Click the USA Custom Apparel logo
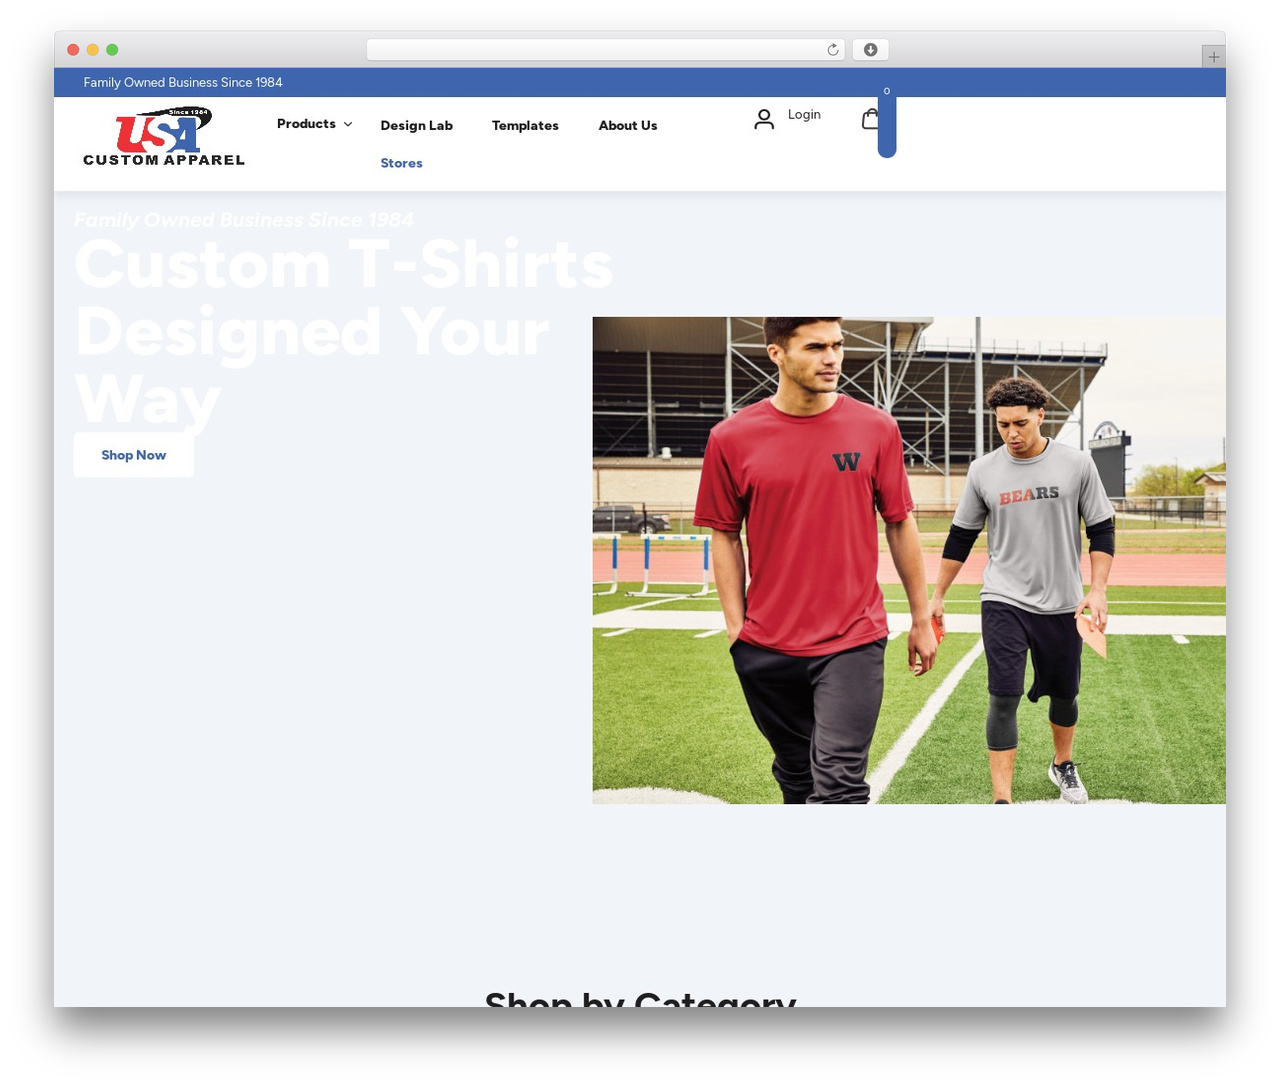Viewport: 1280px width, 1084px height. click(164, 137)
